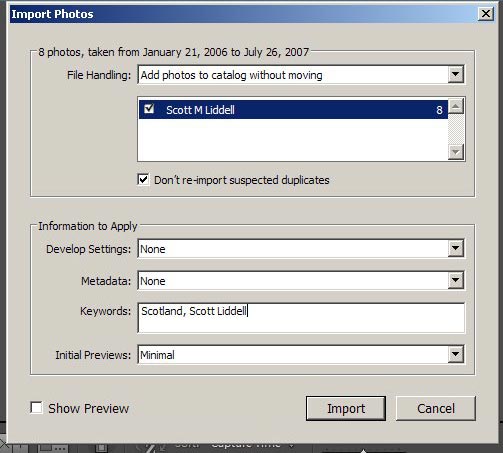
Task: Close the Import Photos dialog
Action: tap(486, 14)
